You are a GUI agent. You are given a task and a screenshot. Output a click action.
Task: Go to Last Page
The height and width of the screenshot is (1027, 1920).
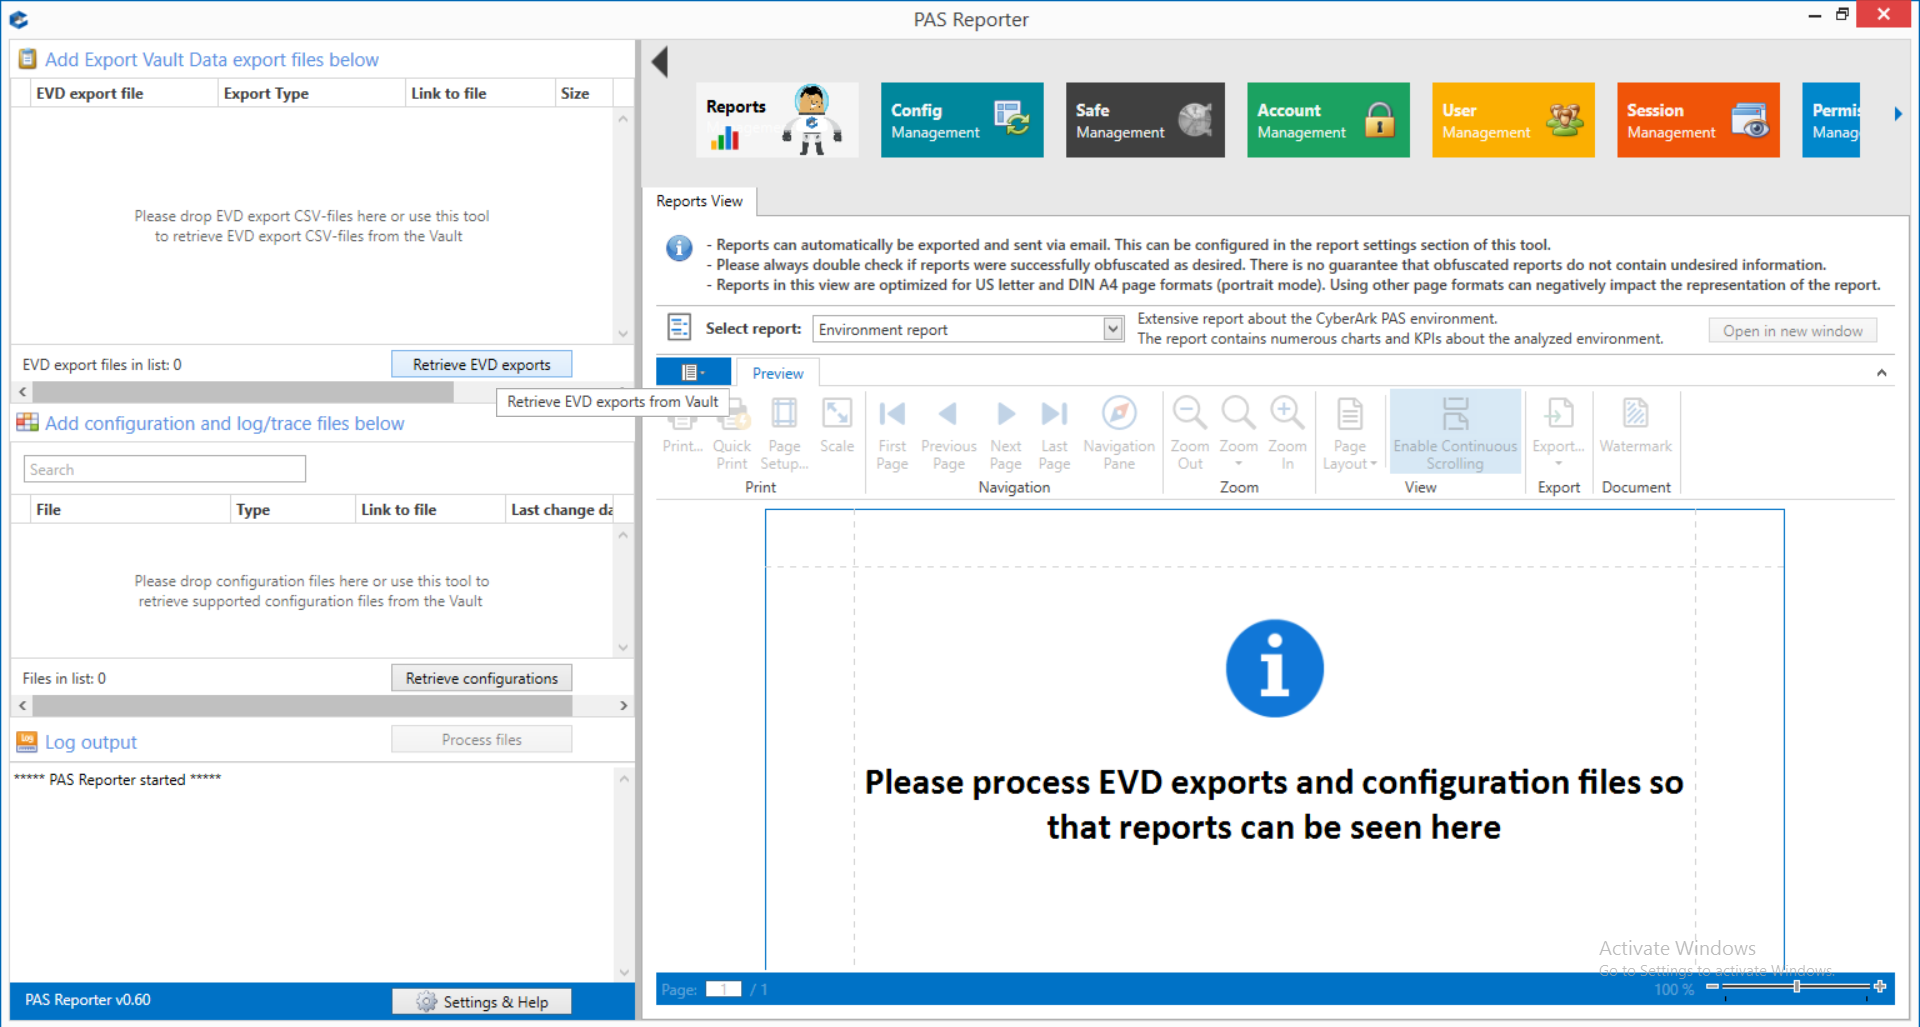[1054, 434]
